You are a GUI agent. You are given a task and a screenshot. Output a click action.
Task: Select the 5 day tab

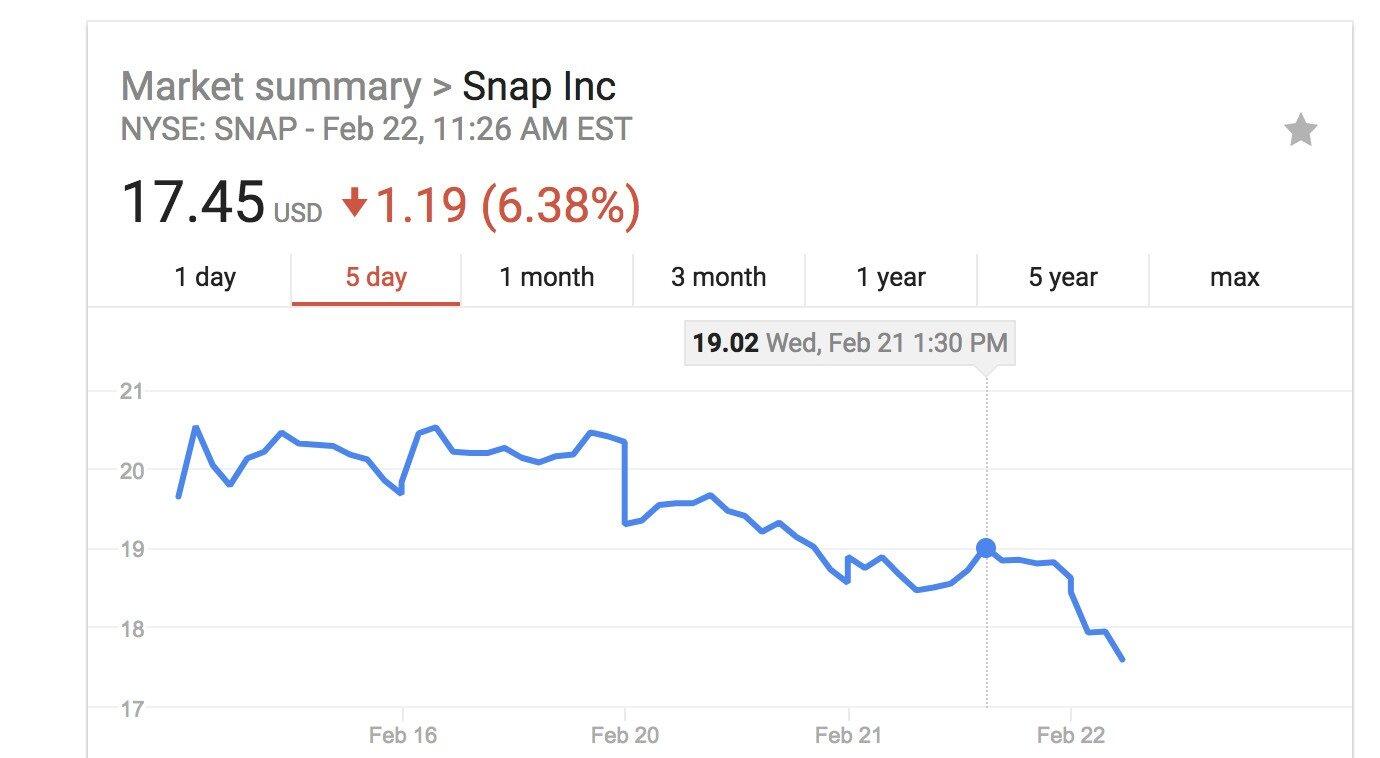(376, 277)
